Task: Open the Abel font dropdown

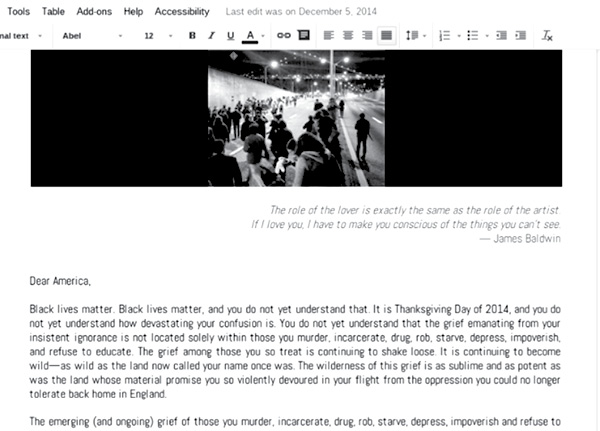Action: [x=92, y=36]
